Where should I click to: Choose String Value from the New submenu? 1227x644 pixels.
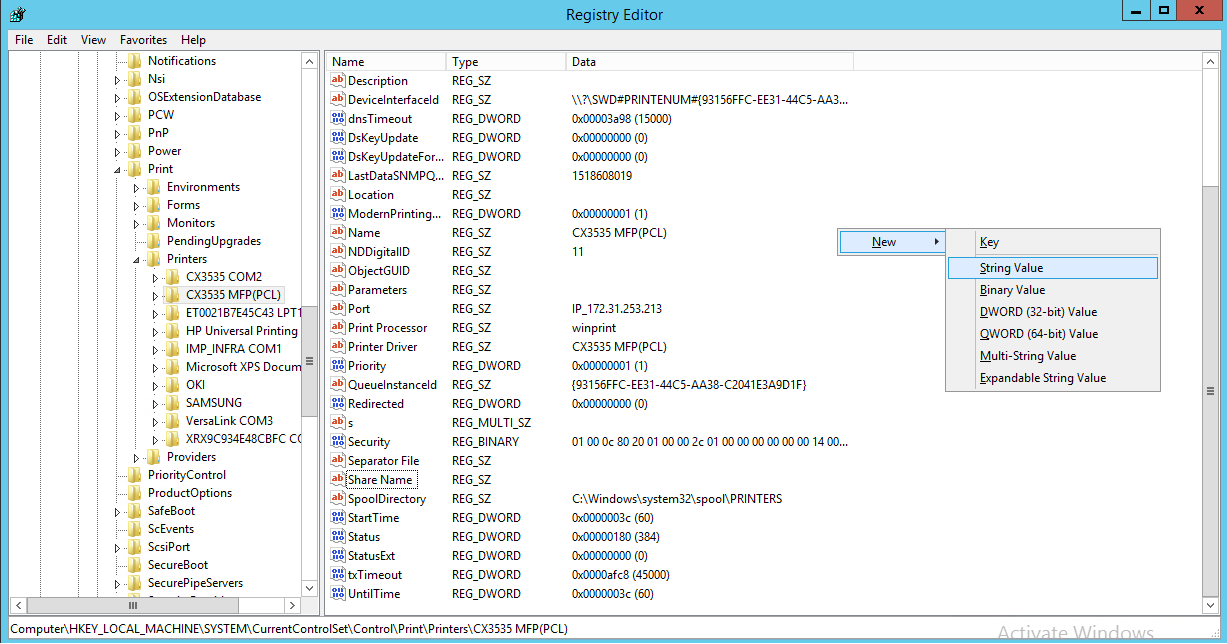coord(1011,268)
